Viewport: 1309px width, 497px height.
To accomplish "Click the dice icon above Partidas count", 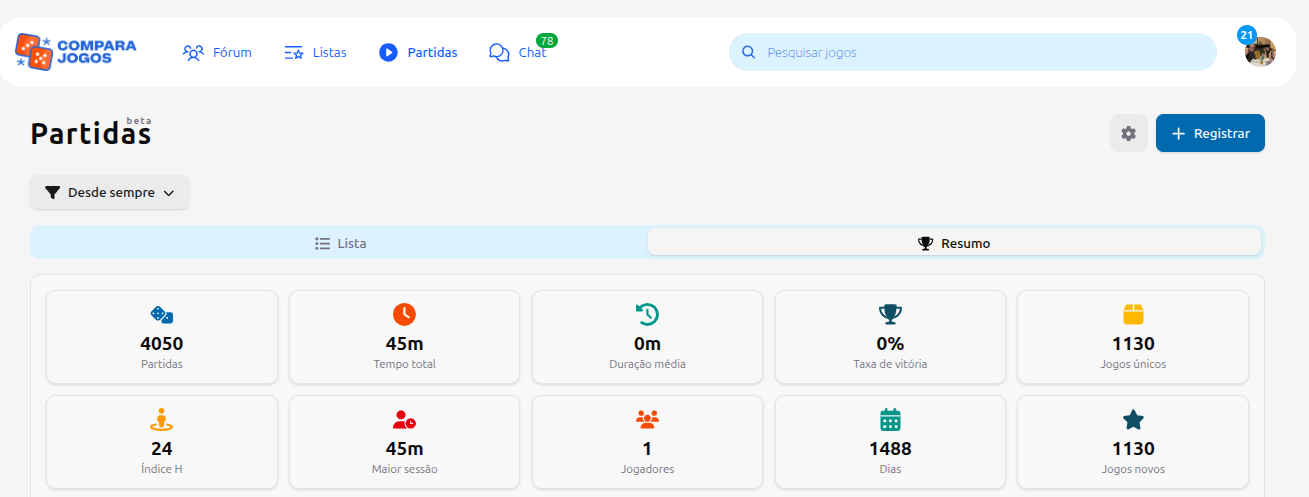I will point(162,314).
